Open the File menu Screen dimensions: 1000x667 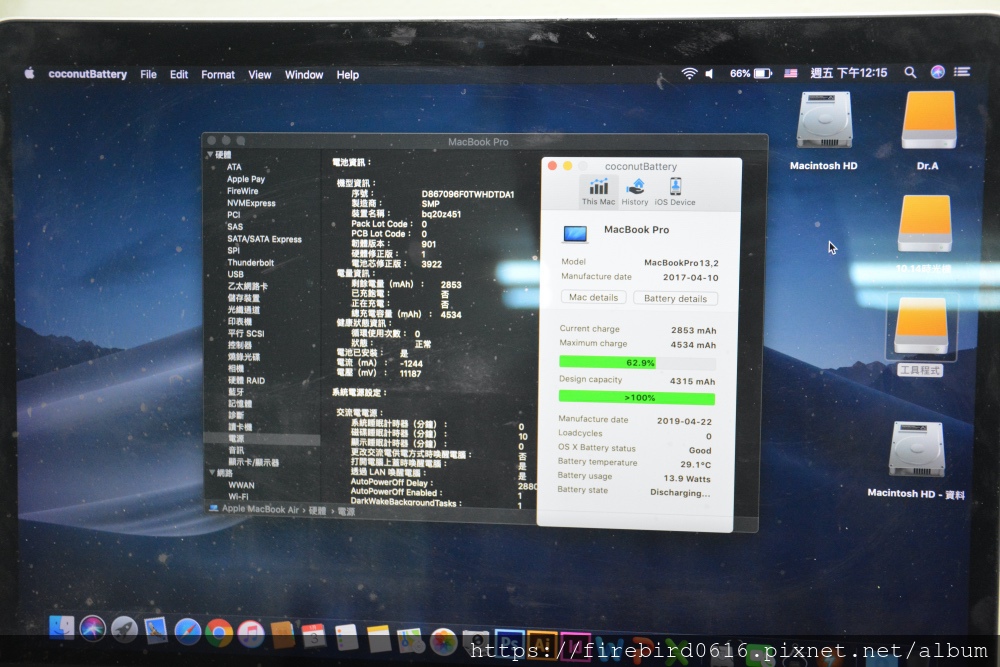pyautogui.click(x=149, y=75)
